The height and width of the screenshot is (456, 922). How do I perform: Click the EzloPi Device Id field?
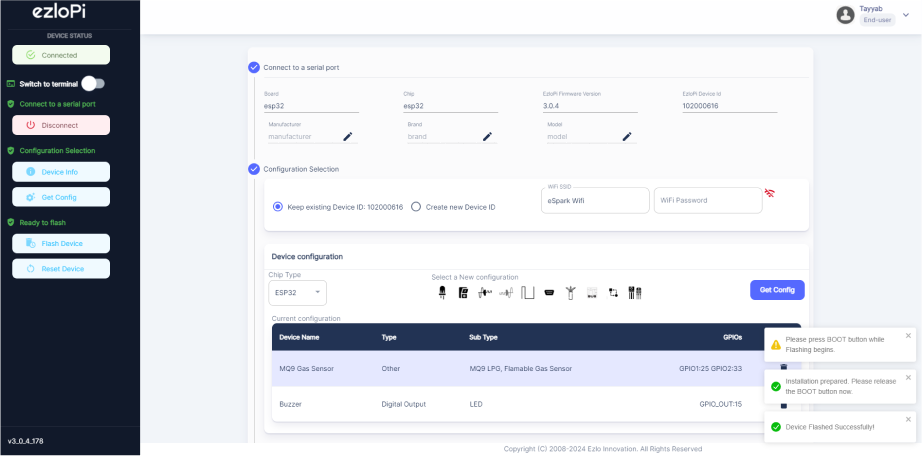[x=730, y=106]
